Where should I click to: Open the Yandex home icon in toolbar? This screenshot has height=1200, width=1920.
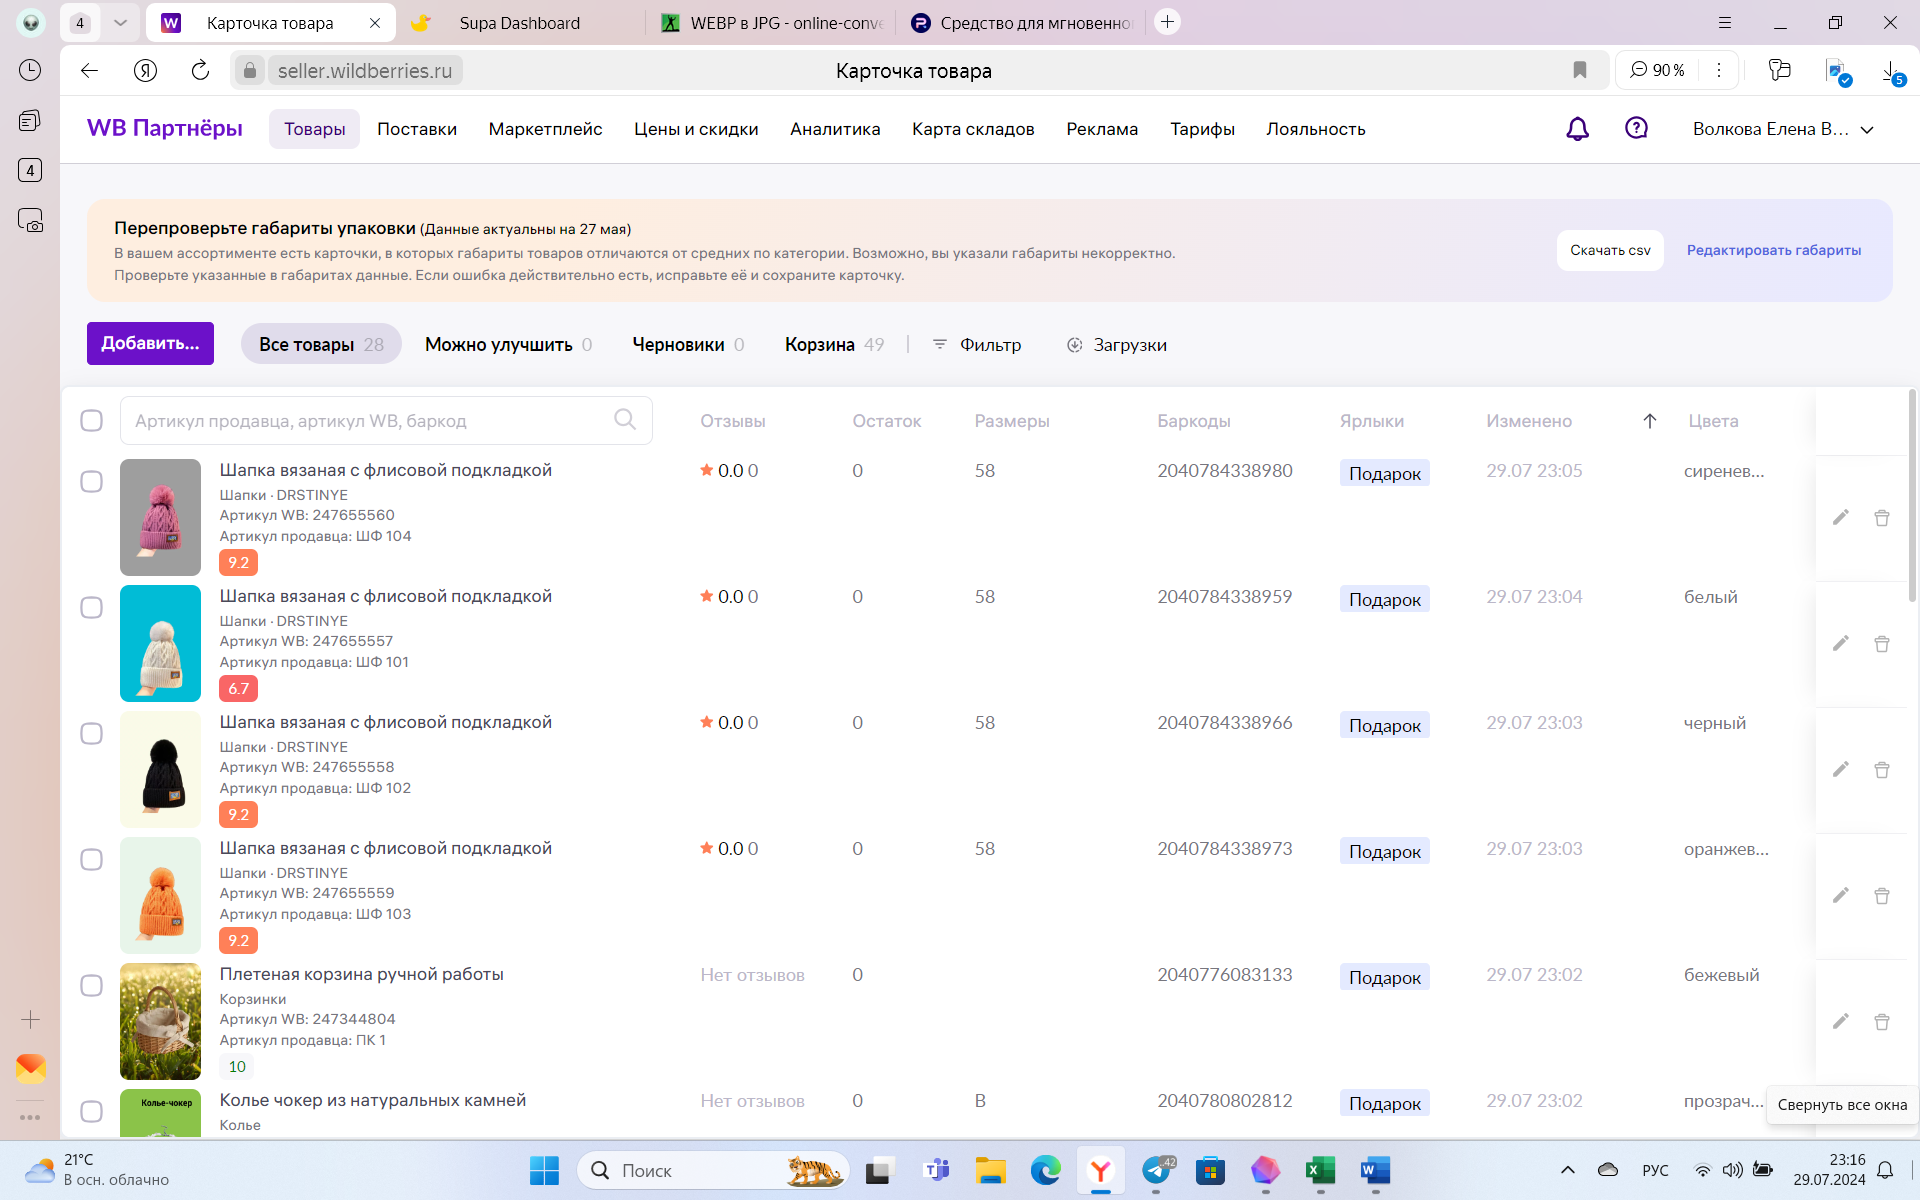[x=145, y=70]
